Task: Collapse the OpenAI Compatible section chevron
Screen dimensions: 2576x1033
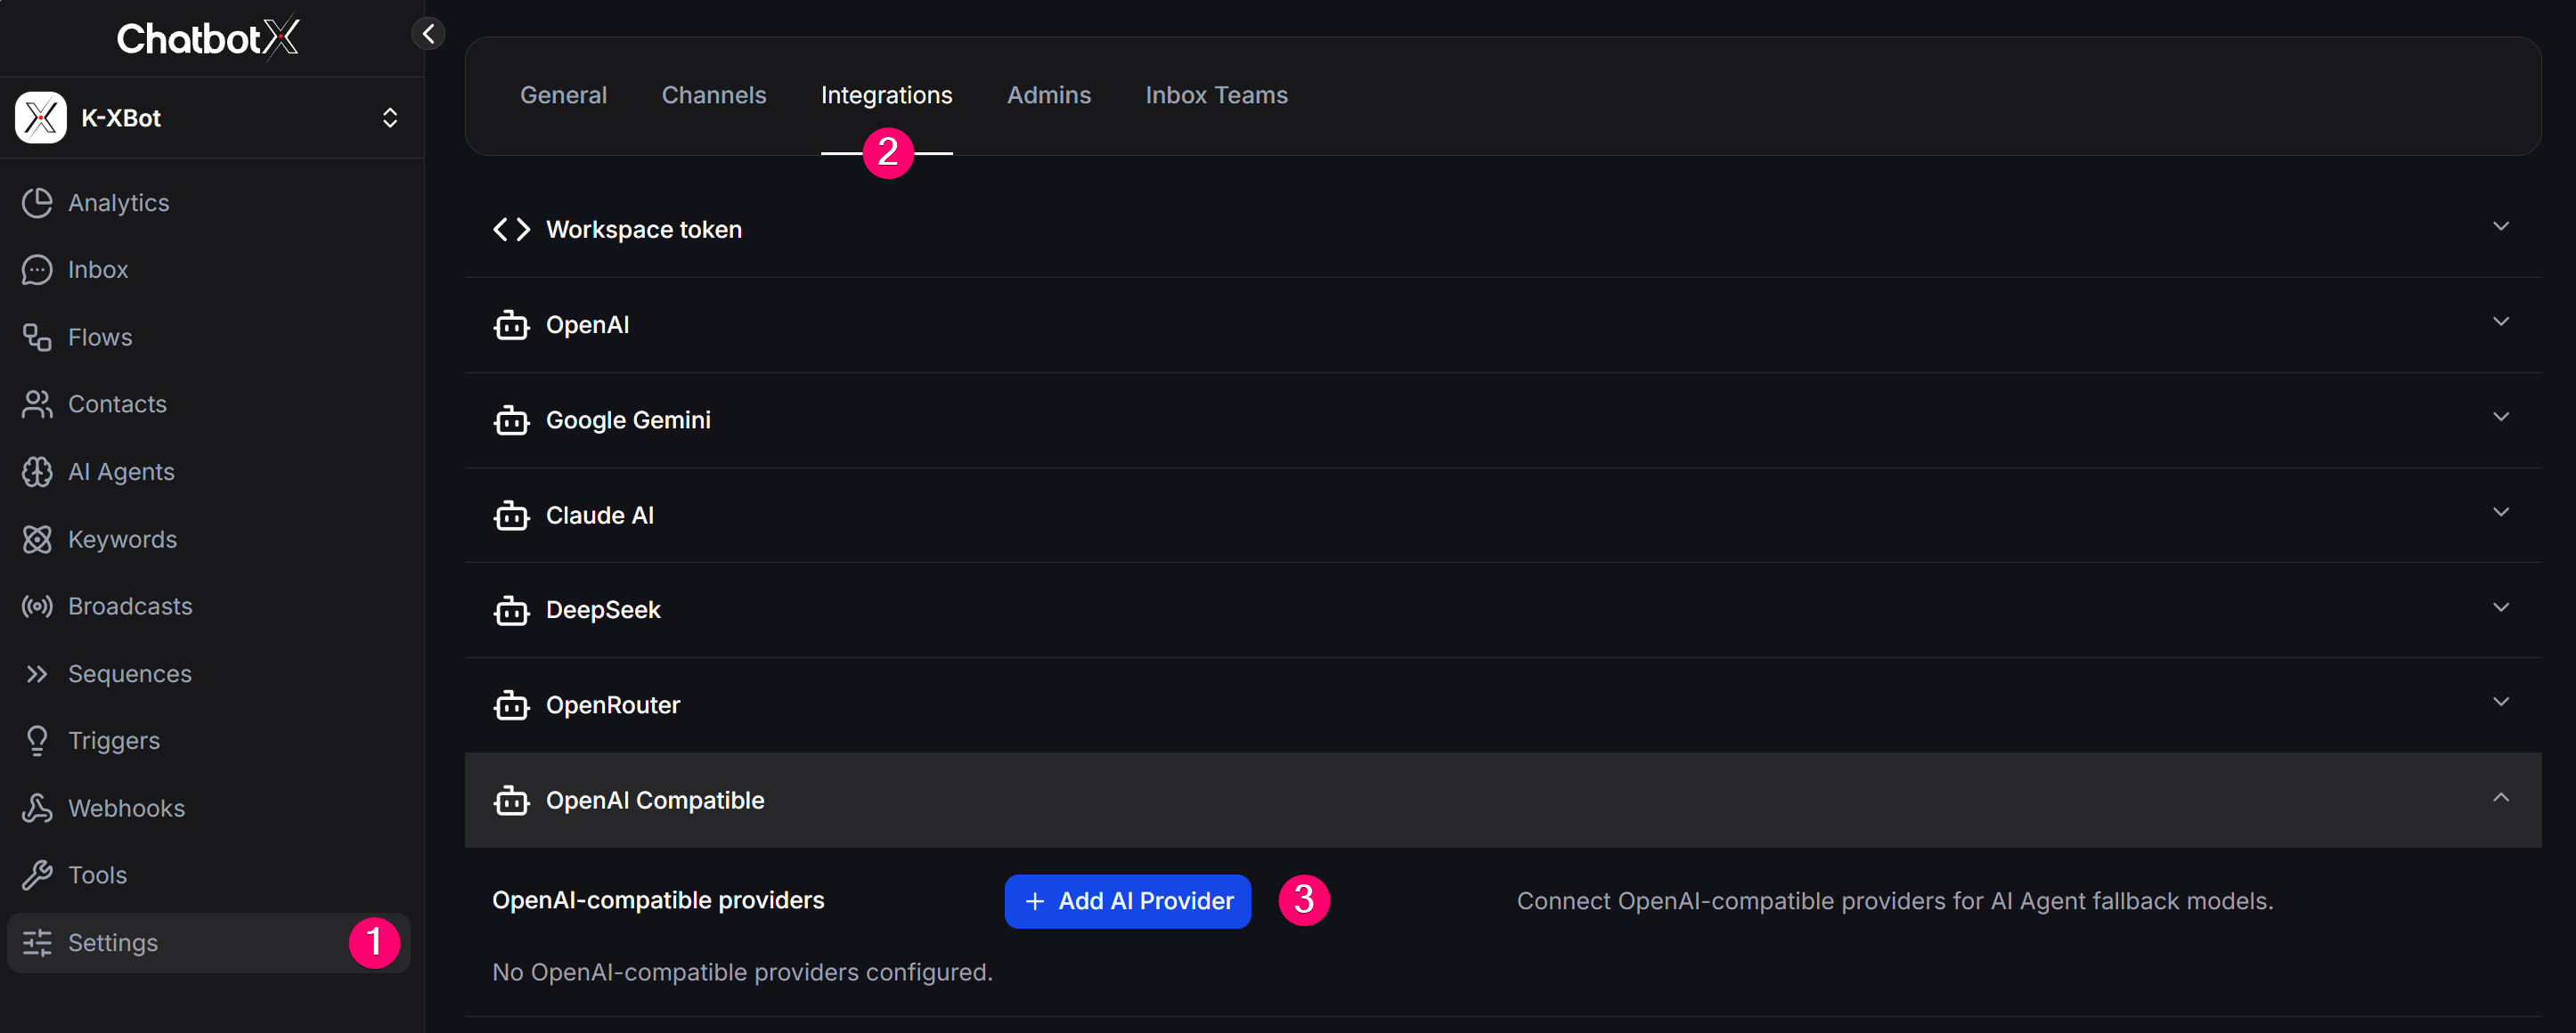Action: point(2500,798)
